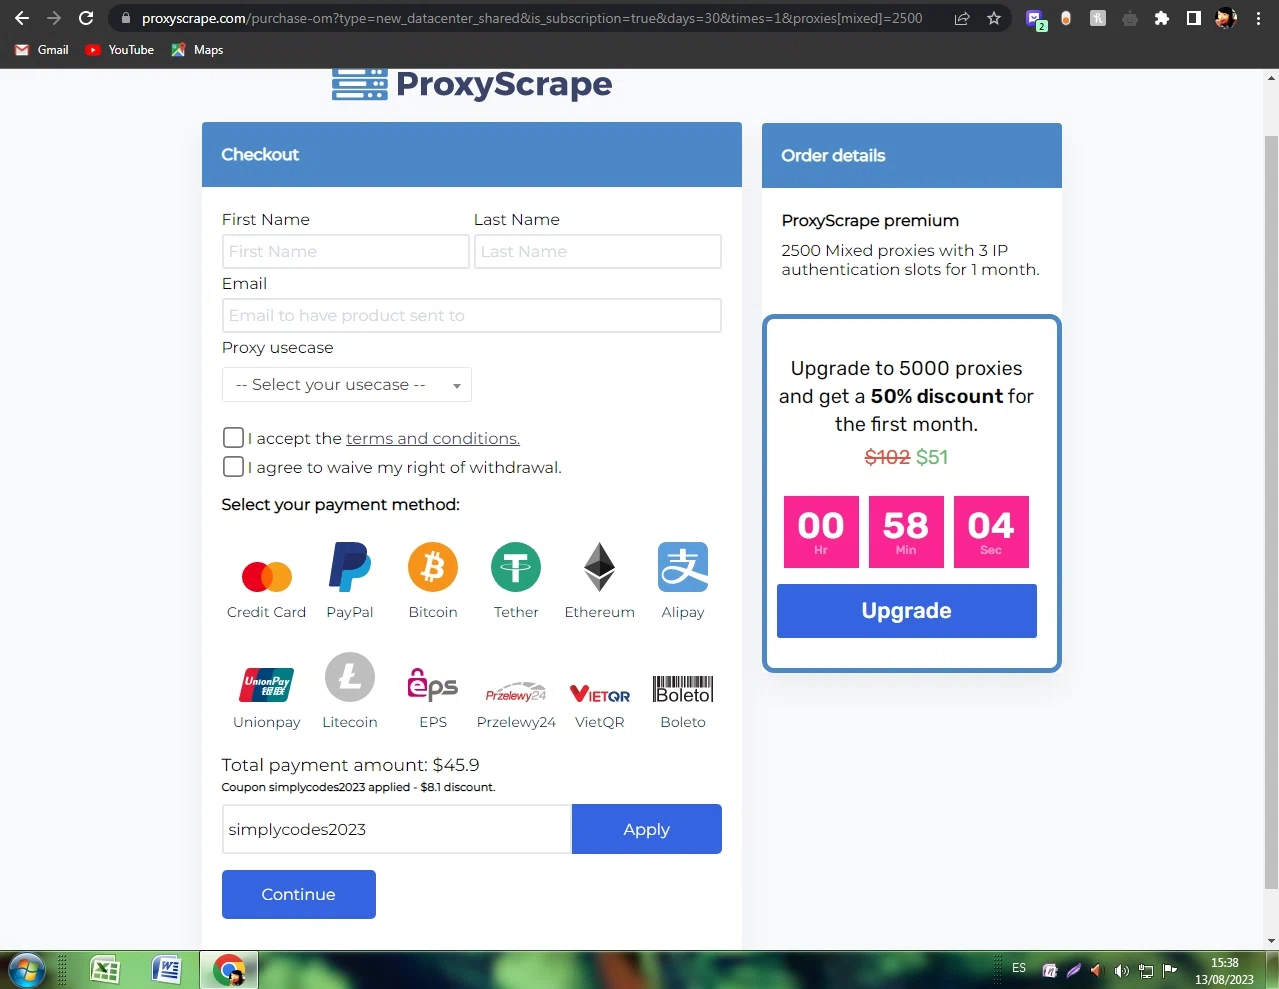Viewport: 1279px width, 989px height.
Task: Click the page vertical scrollbar
Action: [1272, 510]
